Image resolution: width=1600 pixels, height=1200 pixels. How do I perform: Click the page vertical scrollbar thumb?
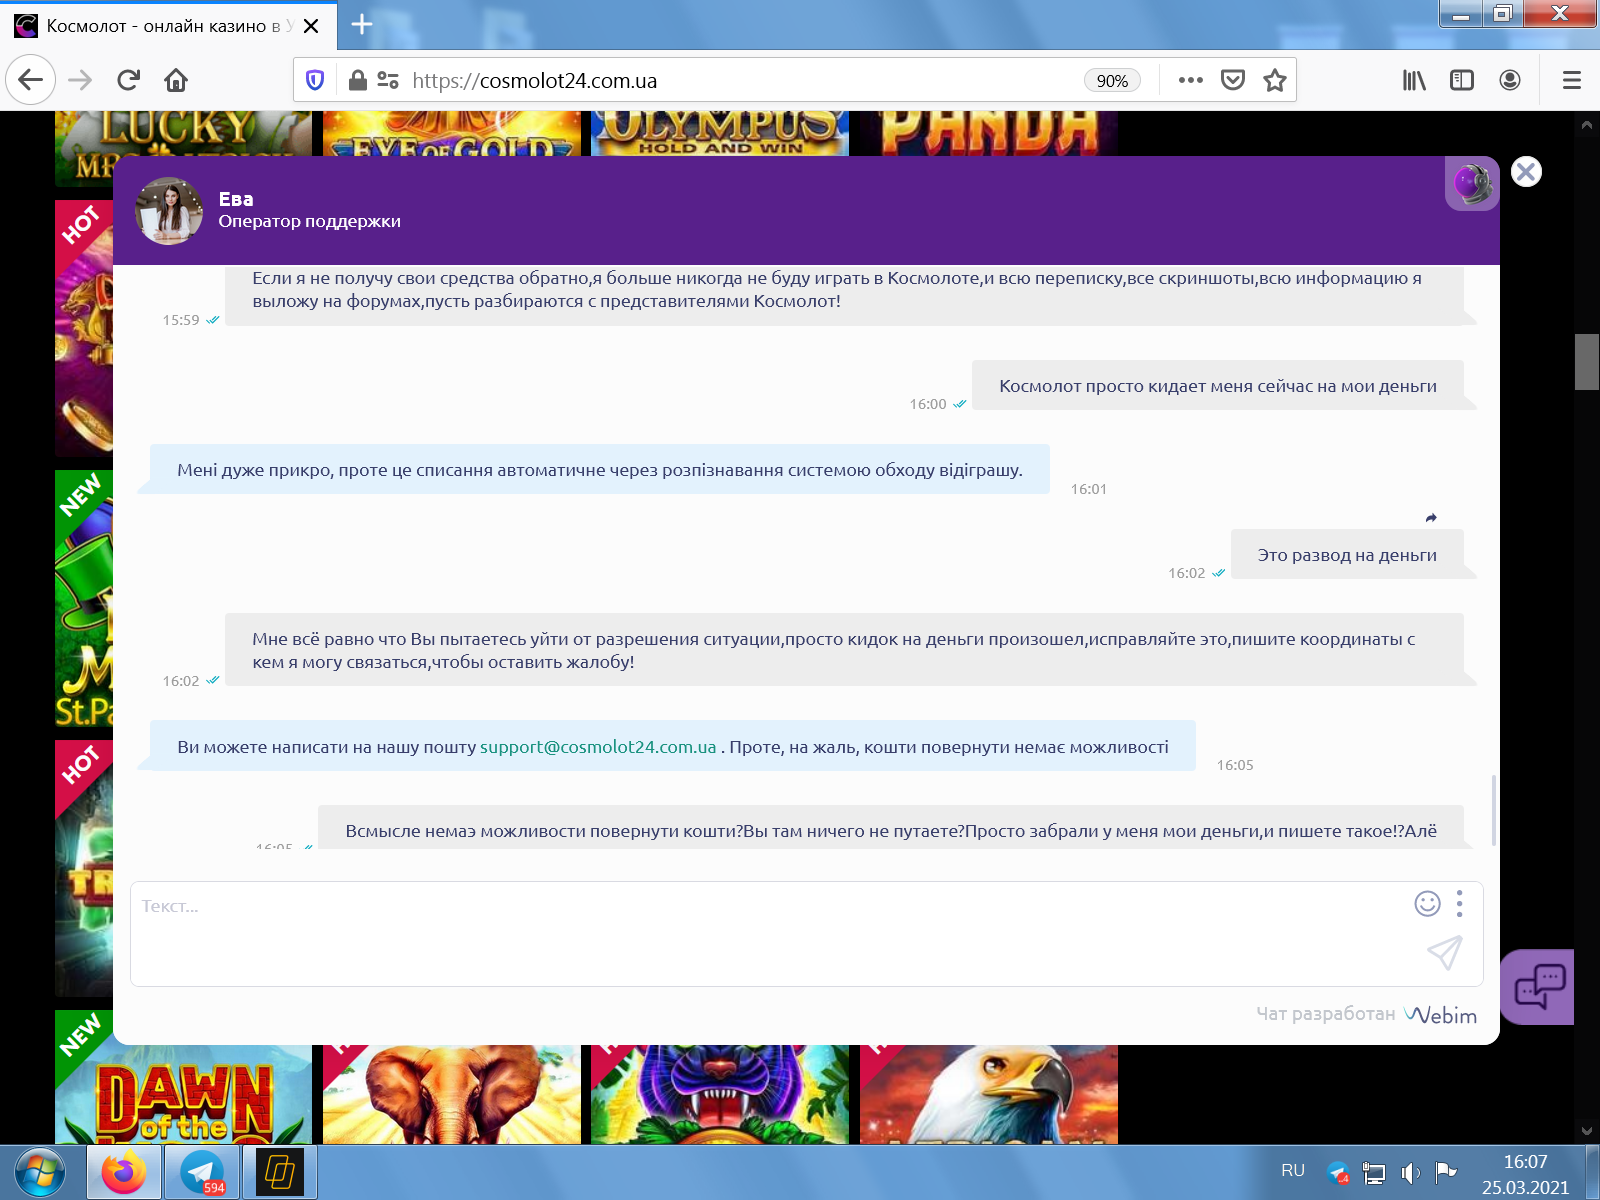1587,362
